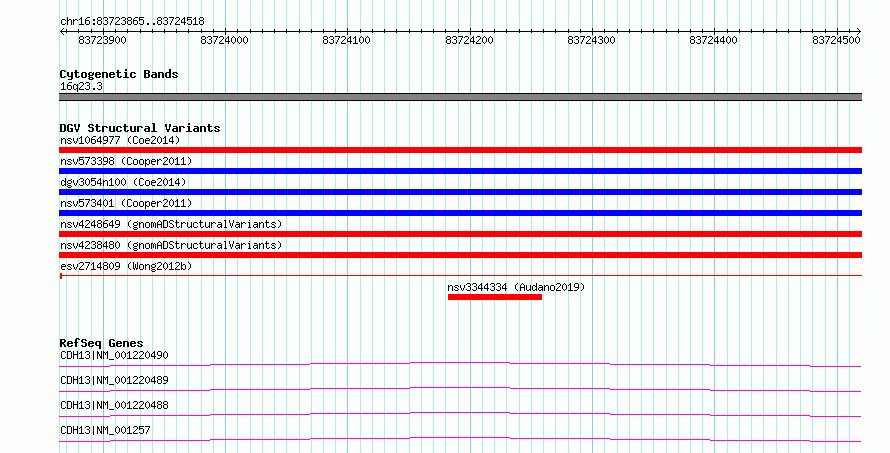Click the magenta line for CDH13|NM_001220489
The image size is (890, 453).
coord(460,389)
